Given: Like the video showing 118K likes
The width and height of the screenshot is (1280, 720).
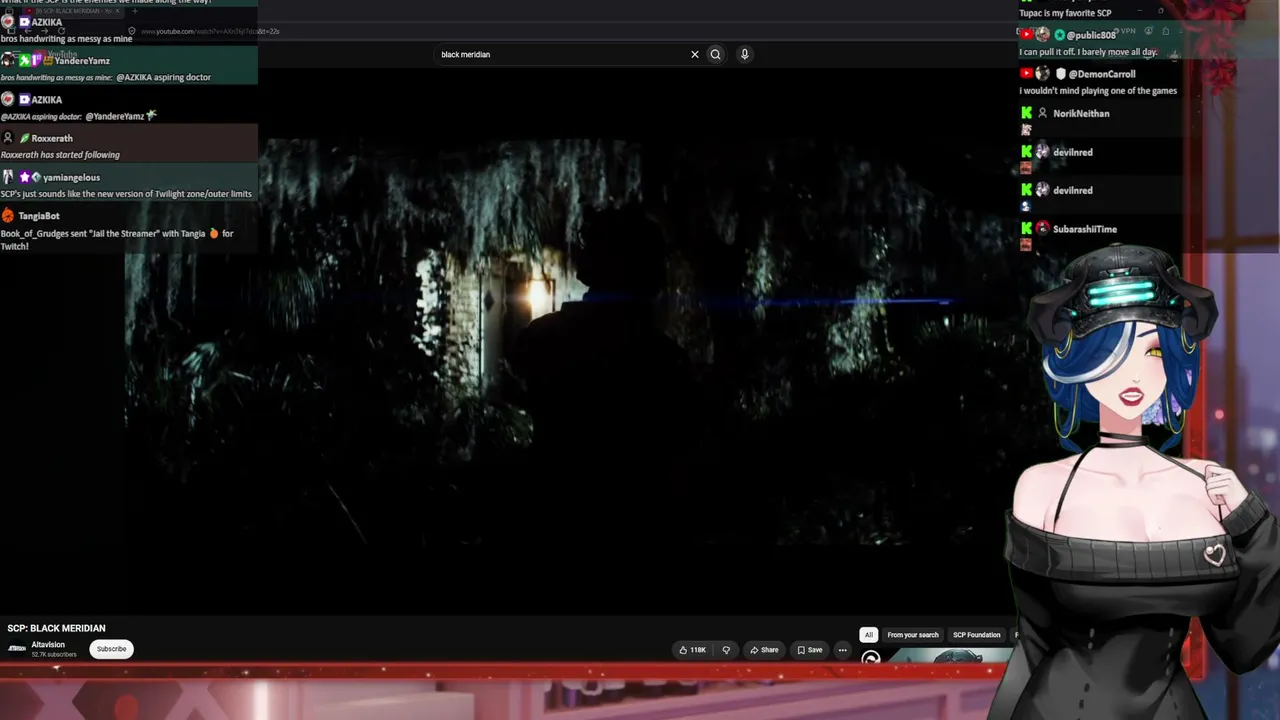Looking at the screenshot, I should point(692,650).
